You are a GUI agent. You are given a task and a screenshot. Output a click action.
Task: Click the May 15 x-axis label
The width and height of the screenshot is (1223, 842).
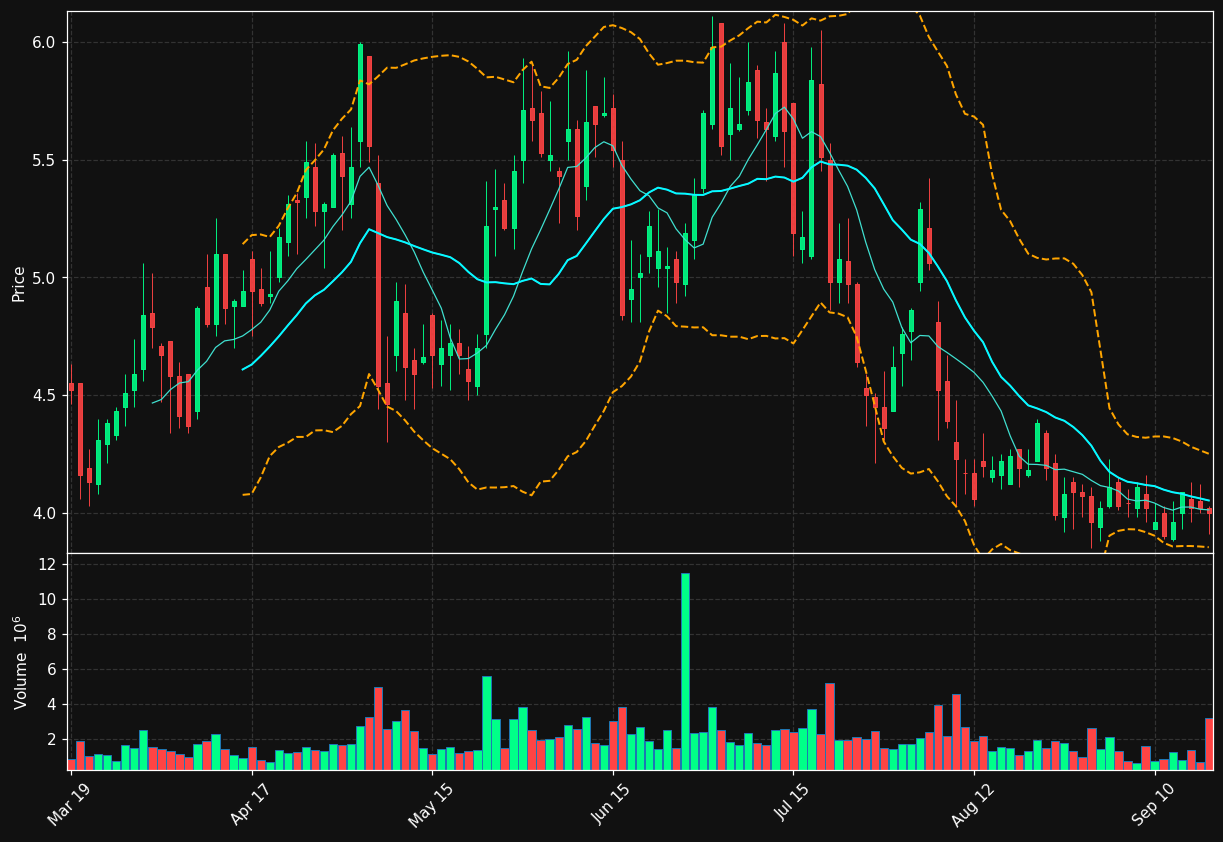[431, 804]
